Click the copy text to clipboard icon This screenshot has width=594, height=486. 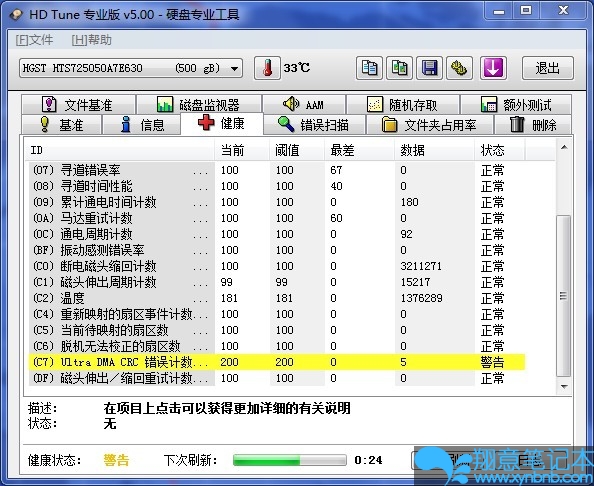click(x=369, y=68)
